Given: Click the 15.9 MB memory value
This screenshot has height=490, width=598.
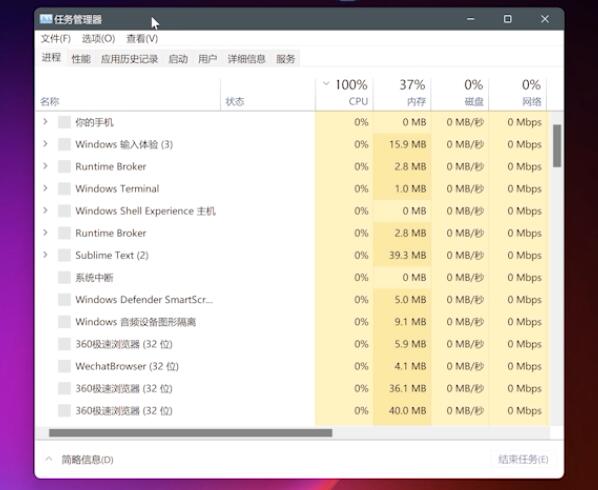Looking at the screenshot, I should tap(407, 145).
